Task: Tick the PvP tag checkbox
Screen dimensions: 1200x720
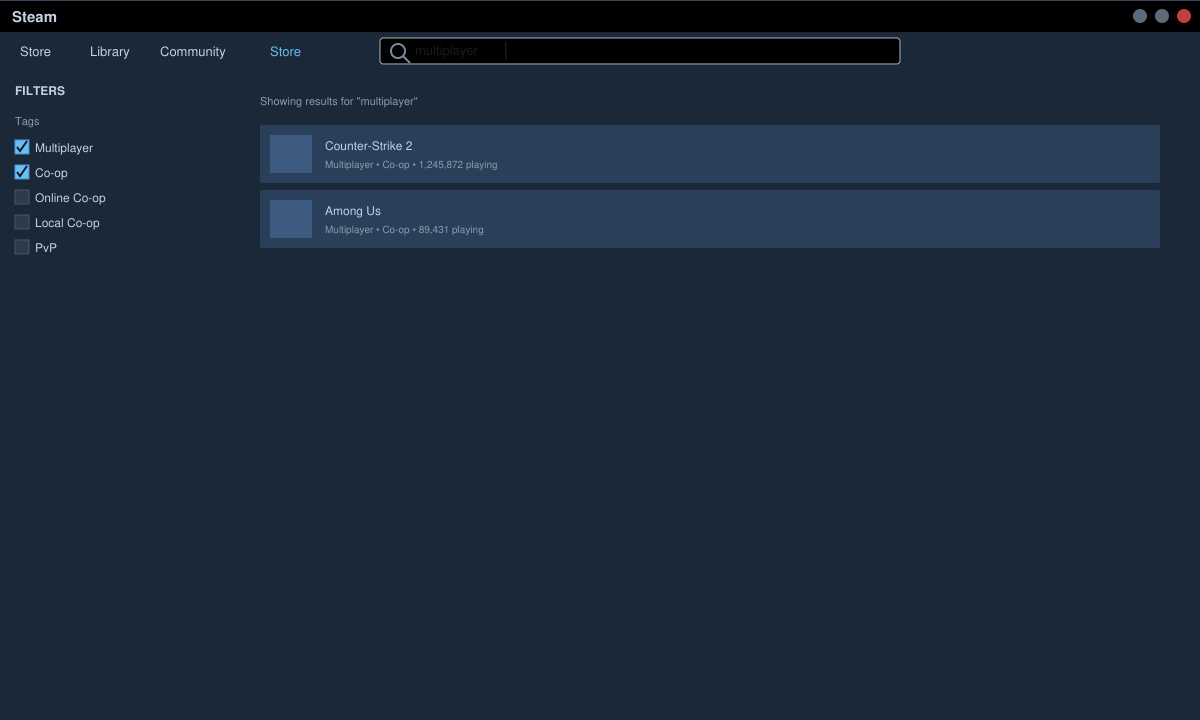Action: pos(22,247)
